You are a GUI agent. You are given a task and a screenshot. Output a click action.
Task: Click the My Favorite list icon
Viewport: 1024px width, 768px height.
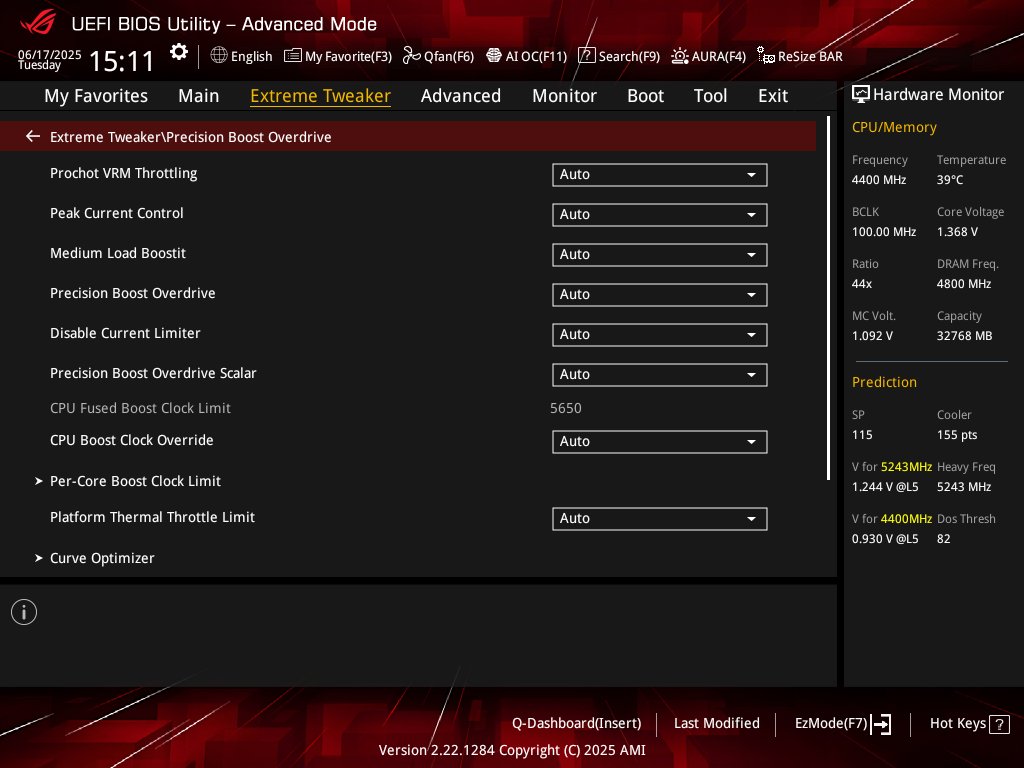tap(293, 56)
